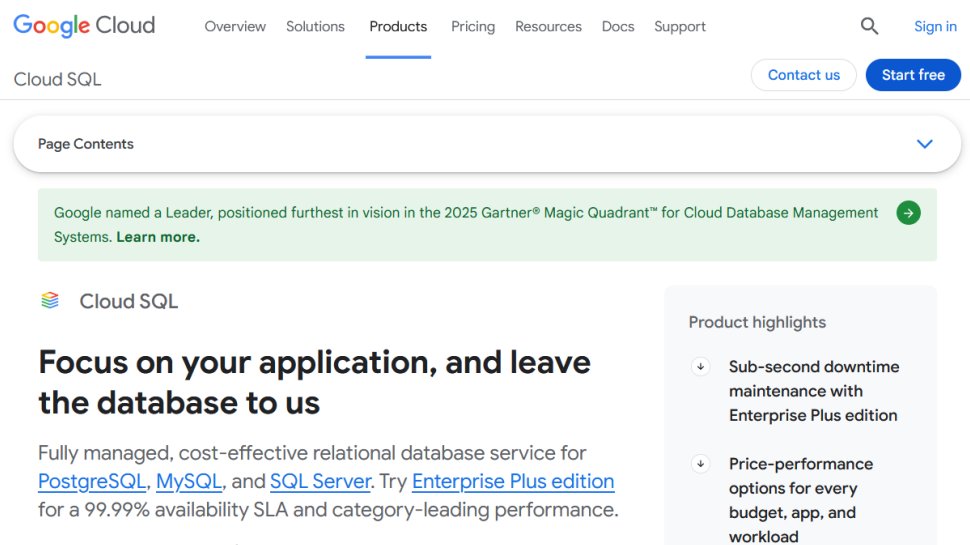Click the Sign in link
970x545 pixels.
pos(935,27)
